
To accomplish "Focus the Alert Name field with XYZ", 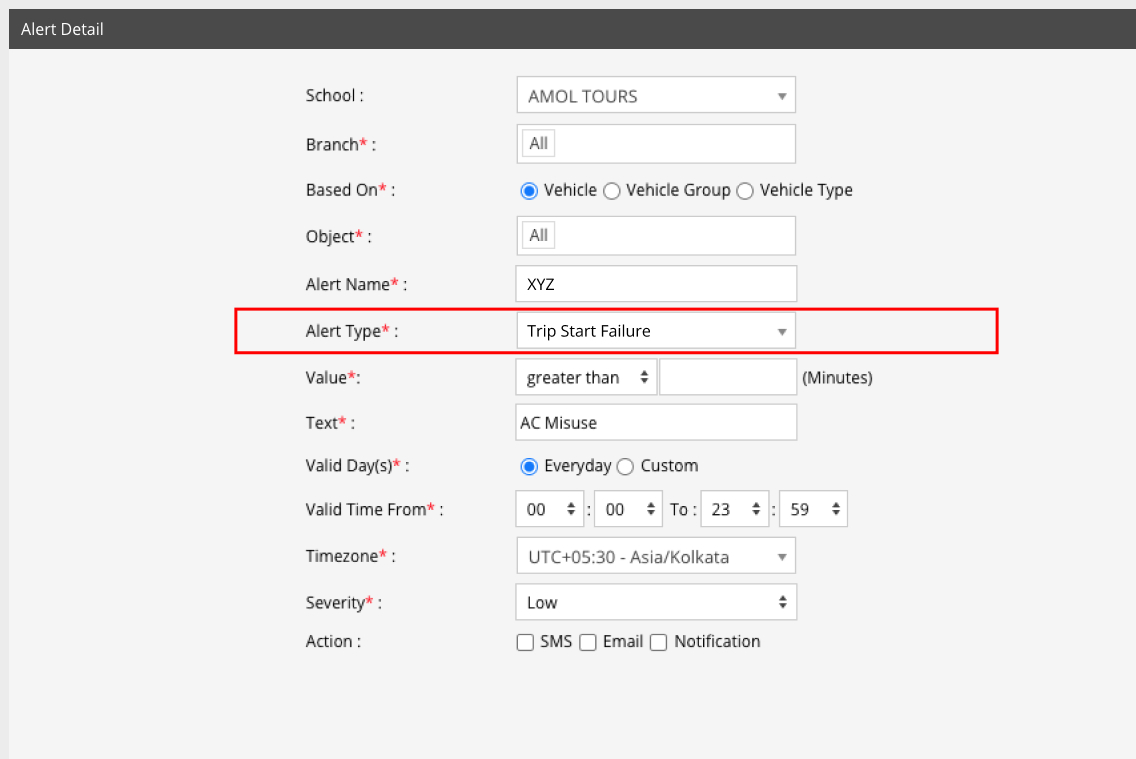I will [655, 284].
